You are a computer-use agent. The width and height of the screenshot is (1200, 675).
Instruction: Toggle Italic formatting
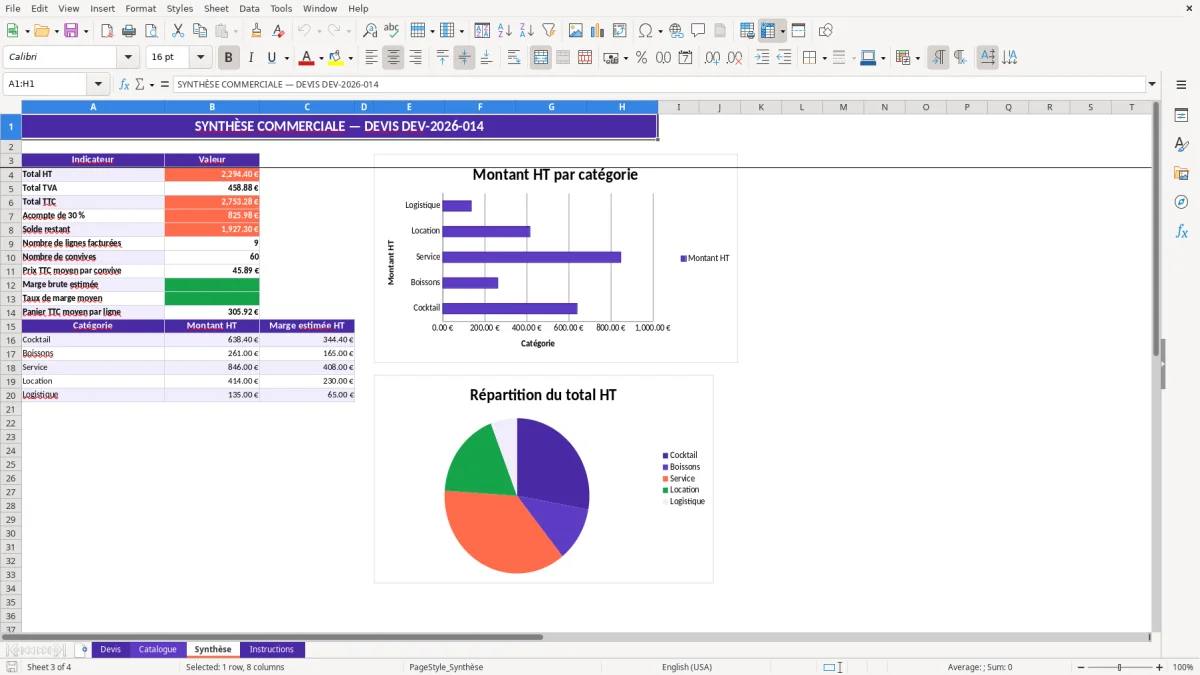pos(250,58)
